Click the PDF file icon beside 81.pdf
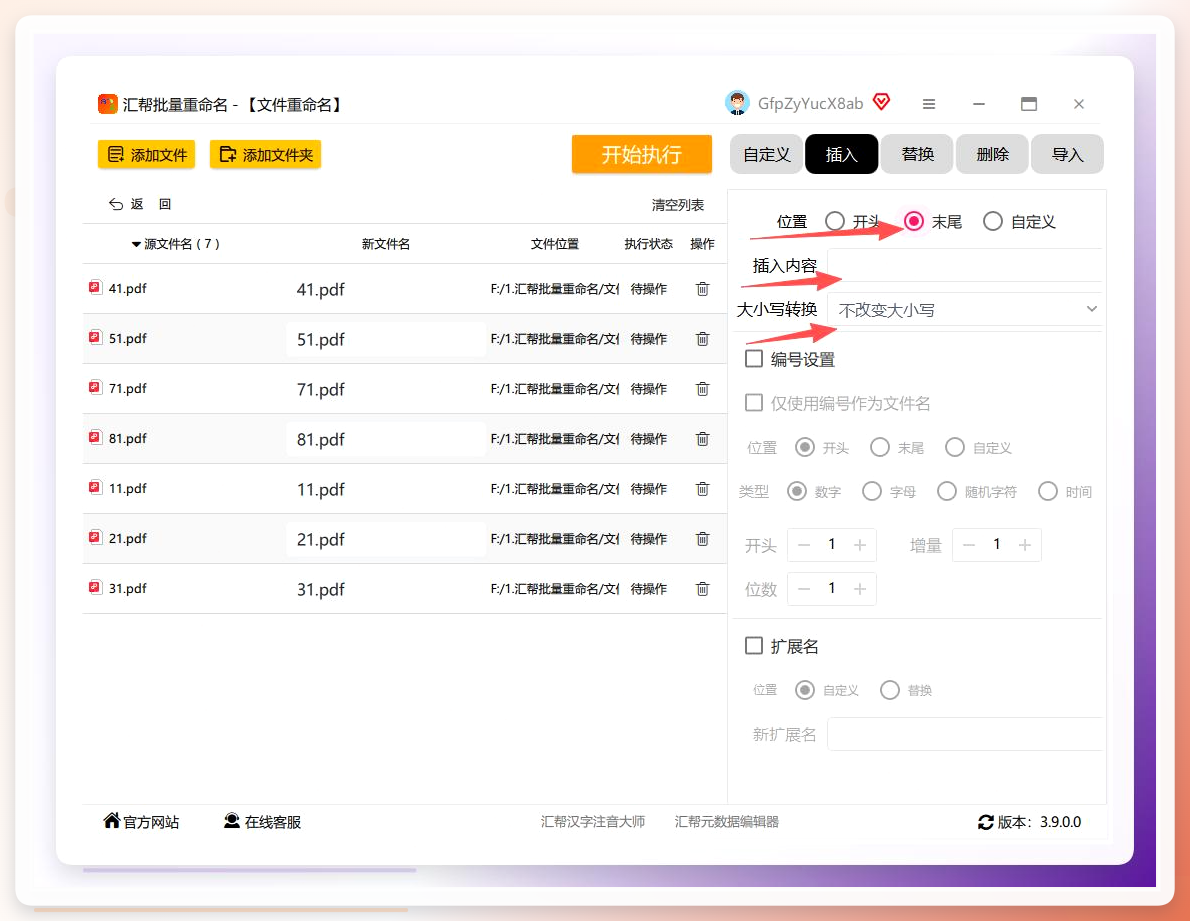 (96, 438)
